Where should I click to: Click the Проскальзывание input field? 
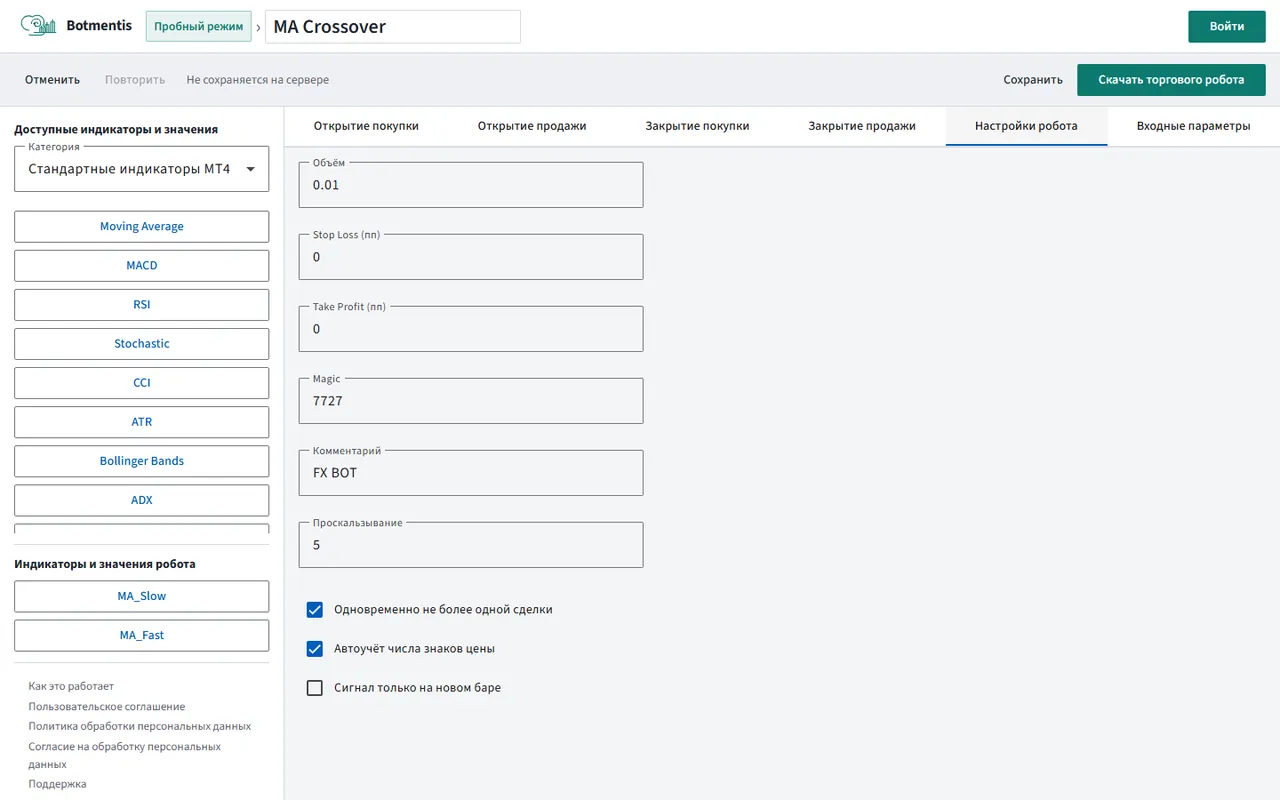(x=471, y=545)
